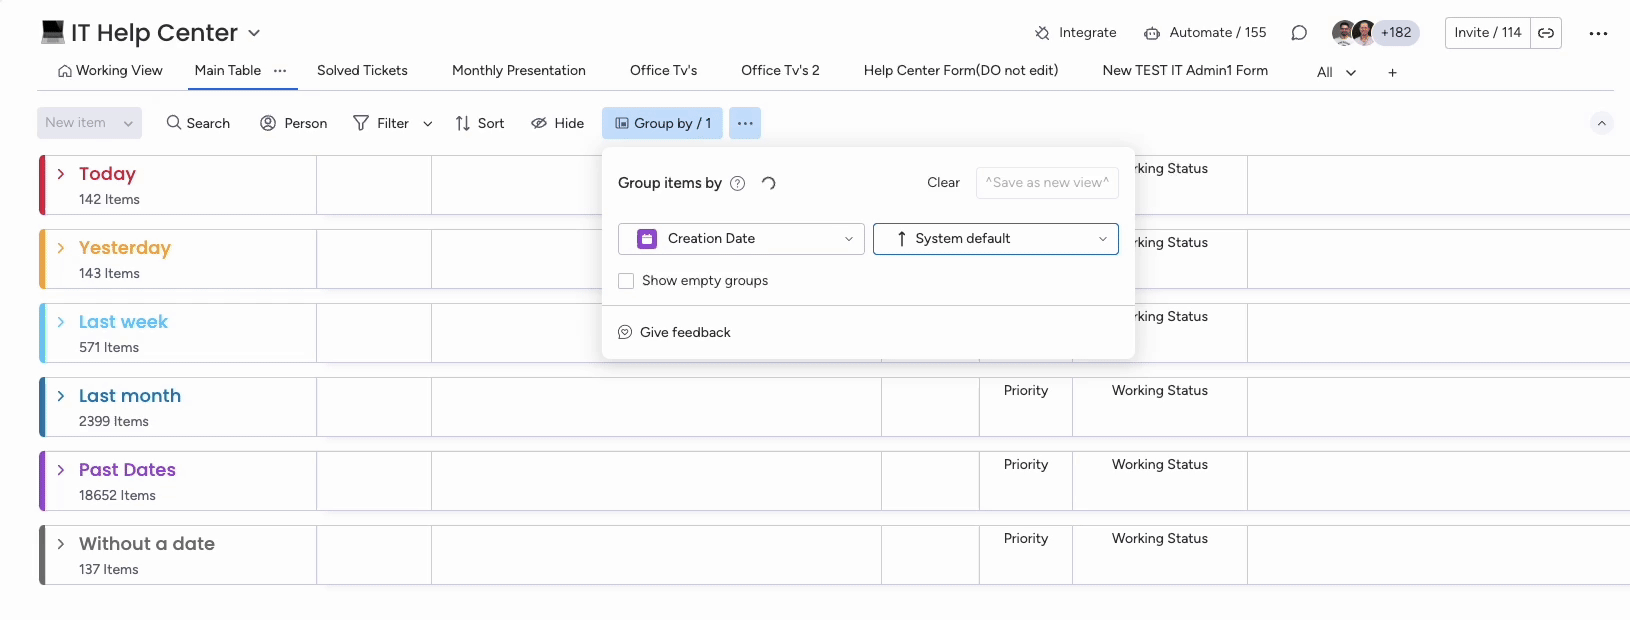Viewport: 1630px width, 620px height.
Task: Click Working Status in Past Dates row
Action: 1160,465
